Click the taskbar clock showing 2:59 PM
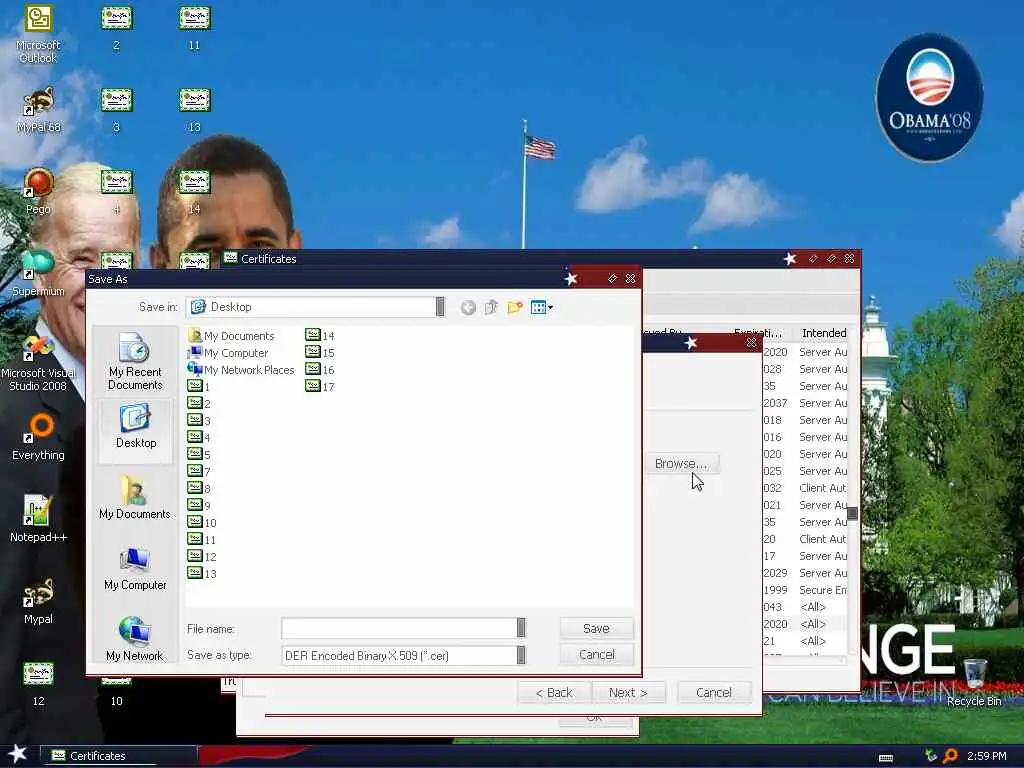This screenshot has width=1024, height=768. [987, 756]
